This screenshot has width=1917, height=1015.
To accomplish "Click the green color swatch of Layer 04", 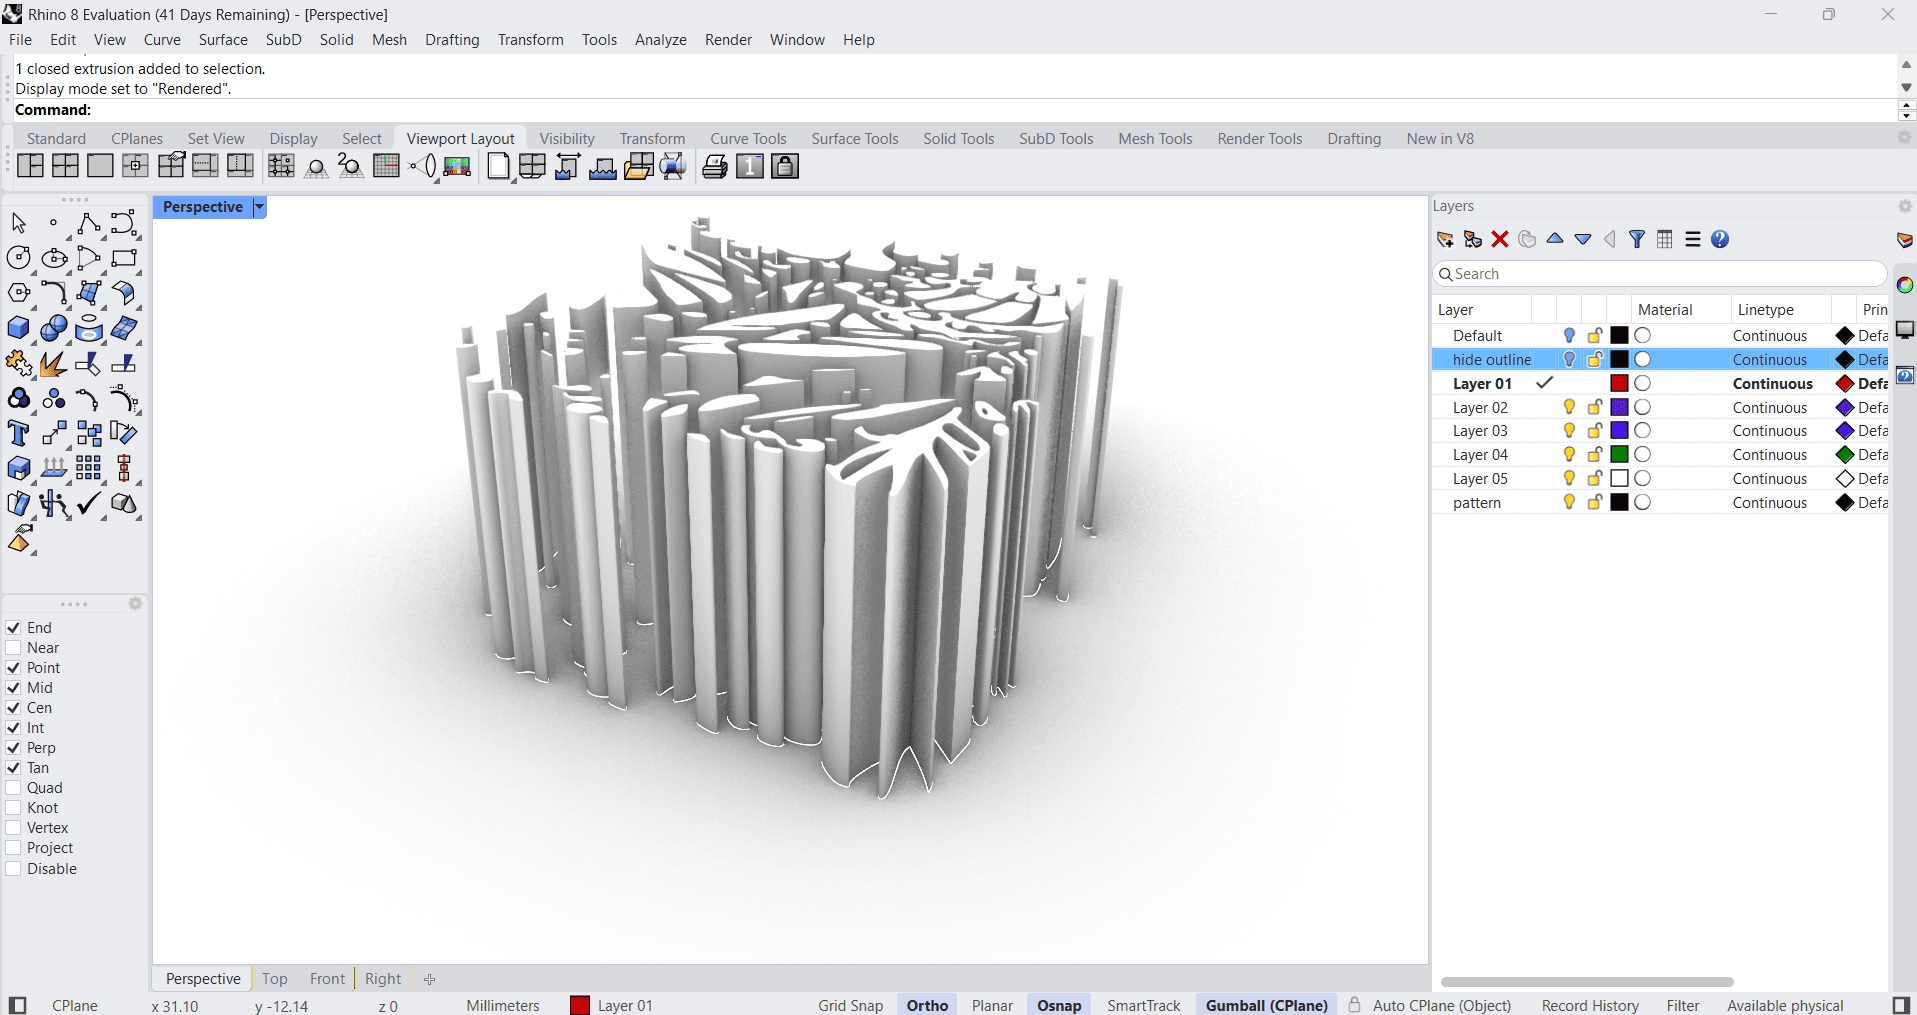I will tap(1619, 455).
